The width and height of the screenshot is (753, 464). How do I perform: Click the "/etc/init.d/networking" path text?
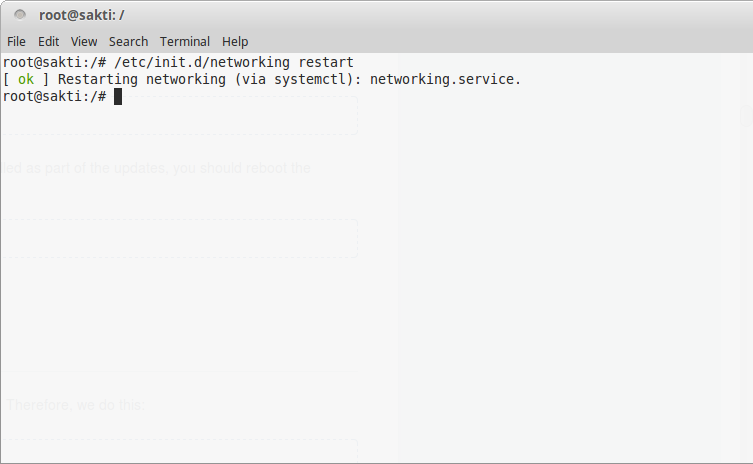tap(202, 62)
